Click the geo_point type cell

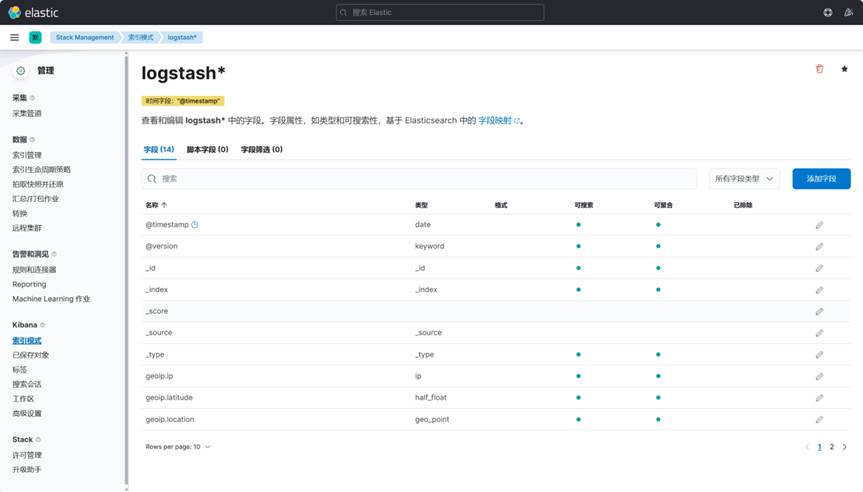pos(432,419)
